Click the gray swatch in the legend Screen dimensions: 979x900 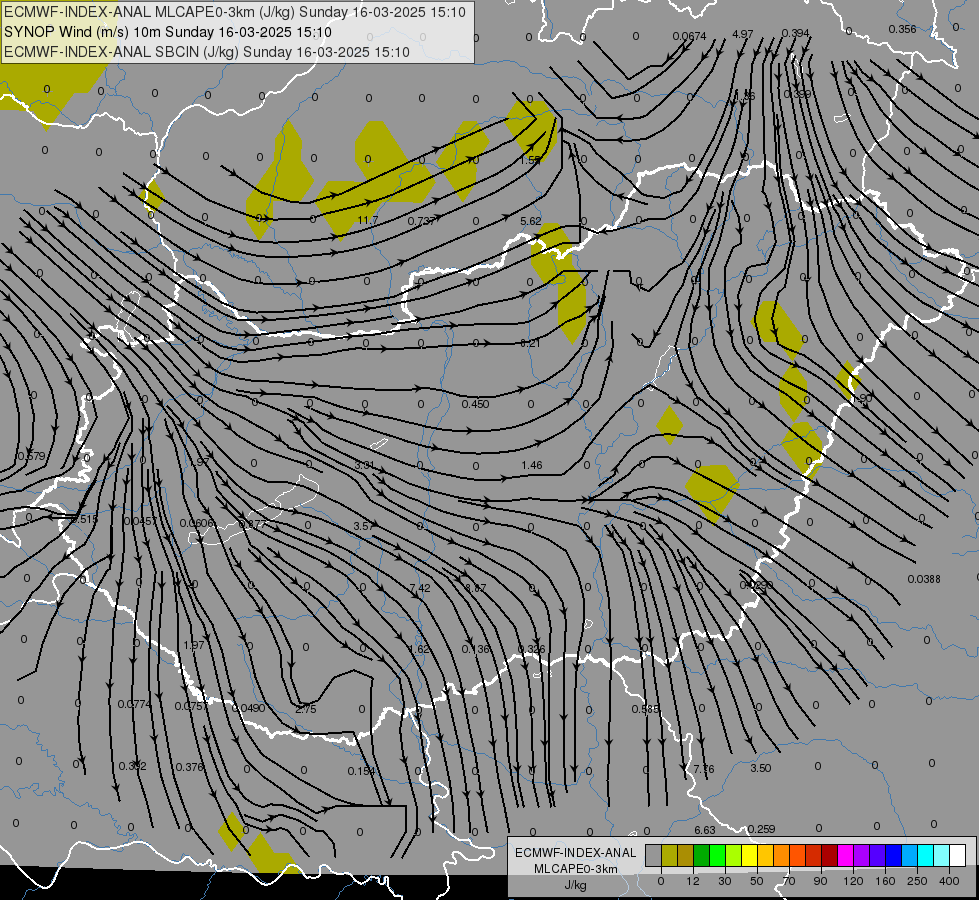[653, 856]
